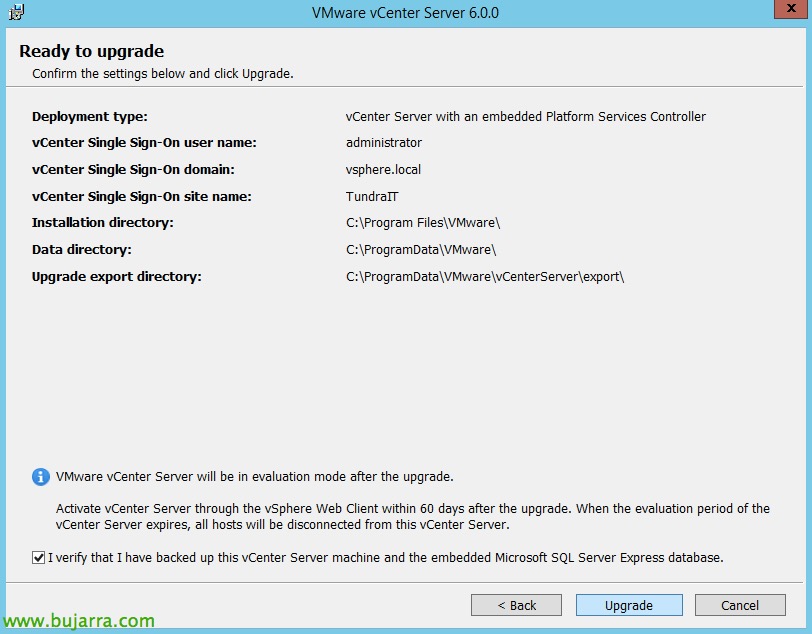This screenshot has width=812, height=634.
Task: Cancel the vCenter Server upgrade
Action: click(740, 605)
